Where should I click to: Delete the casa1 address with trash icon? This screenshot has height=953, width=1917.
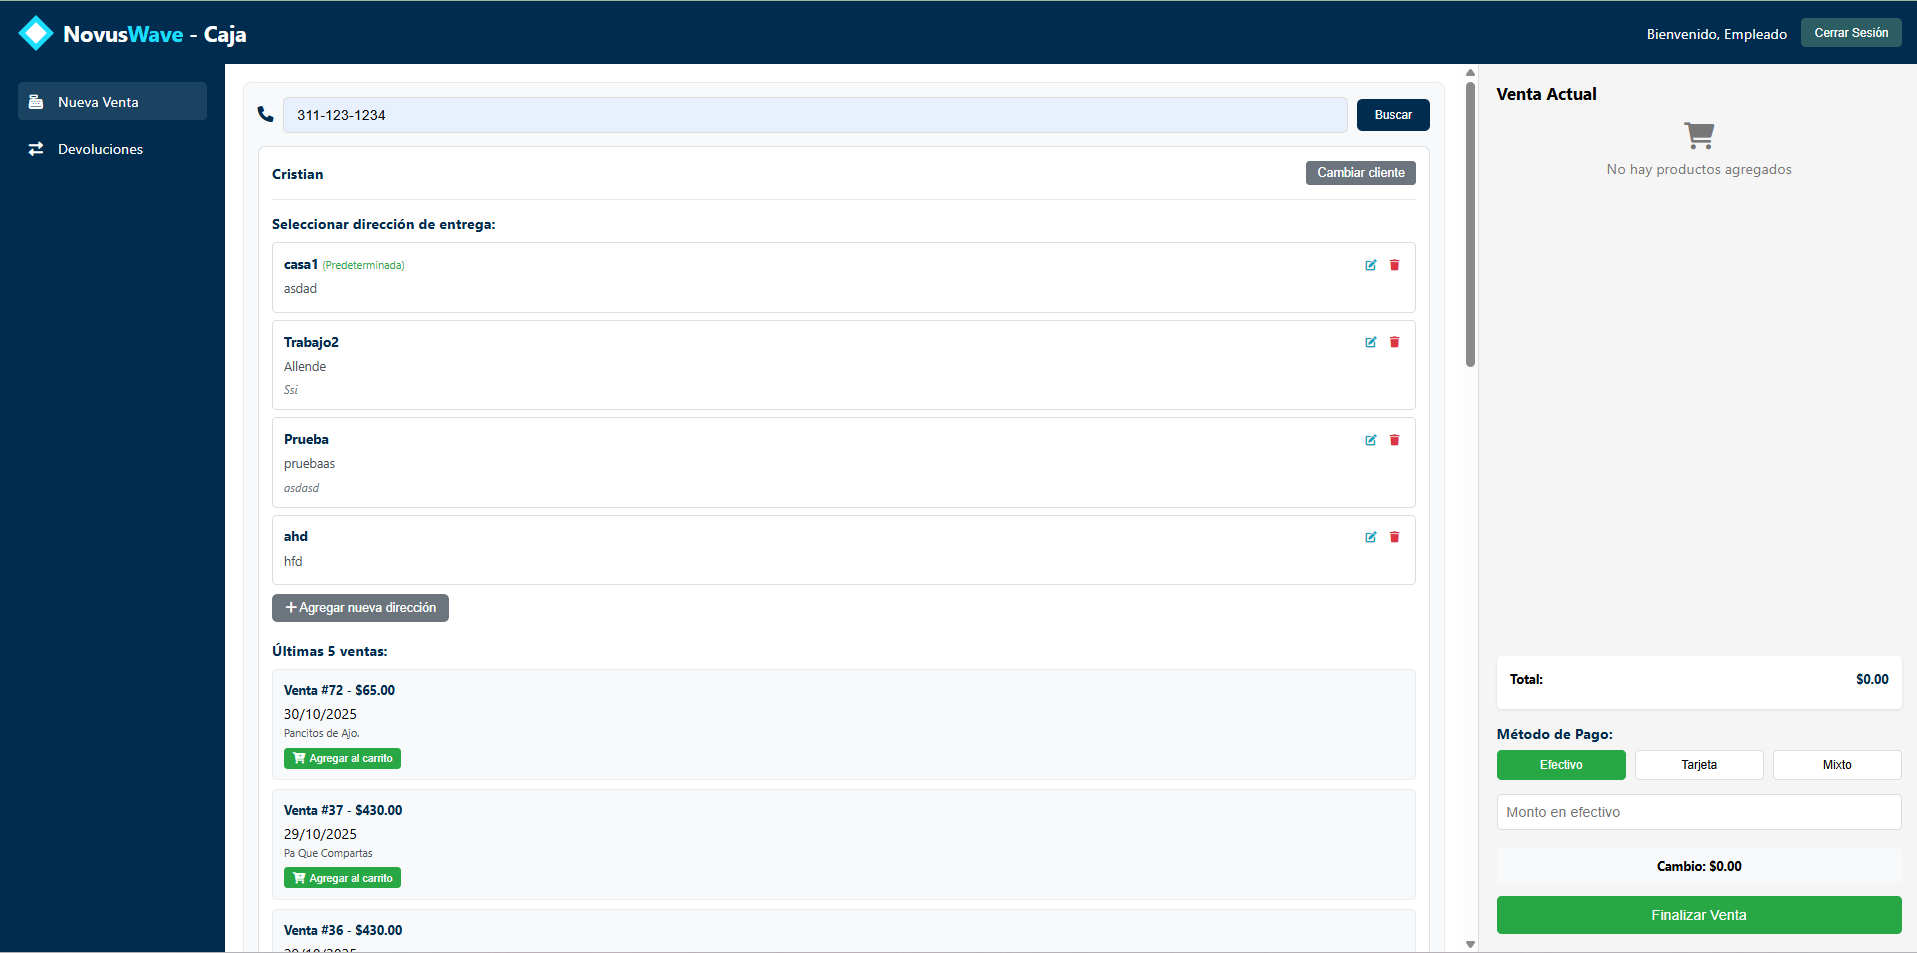coord(1394,265)
